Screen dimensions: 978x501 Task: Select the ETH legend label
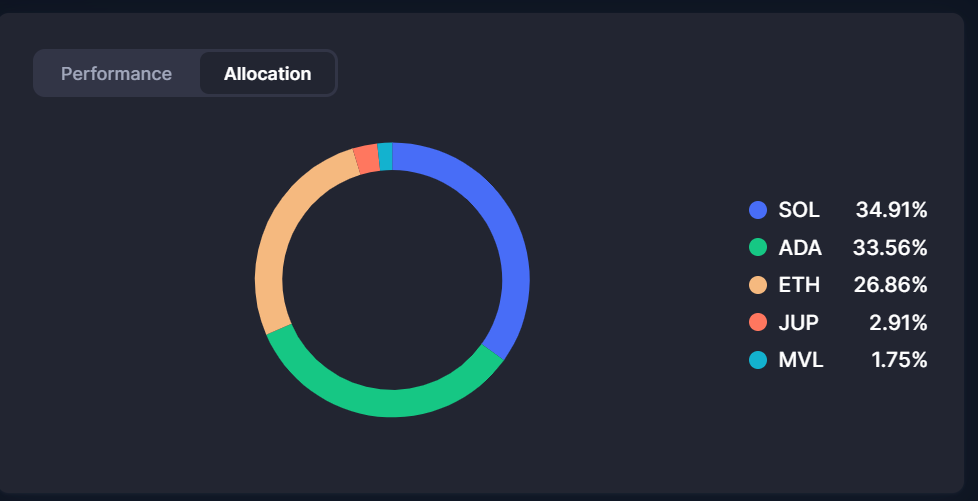click(799, 285)
